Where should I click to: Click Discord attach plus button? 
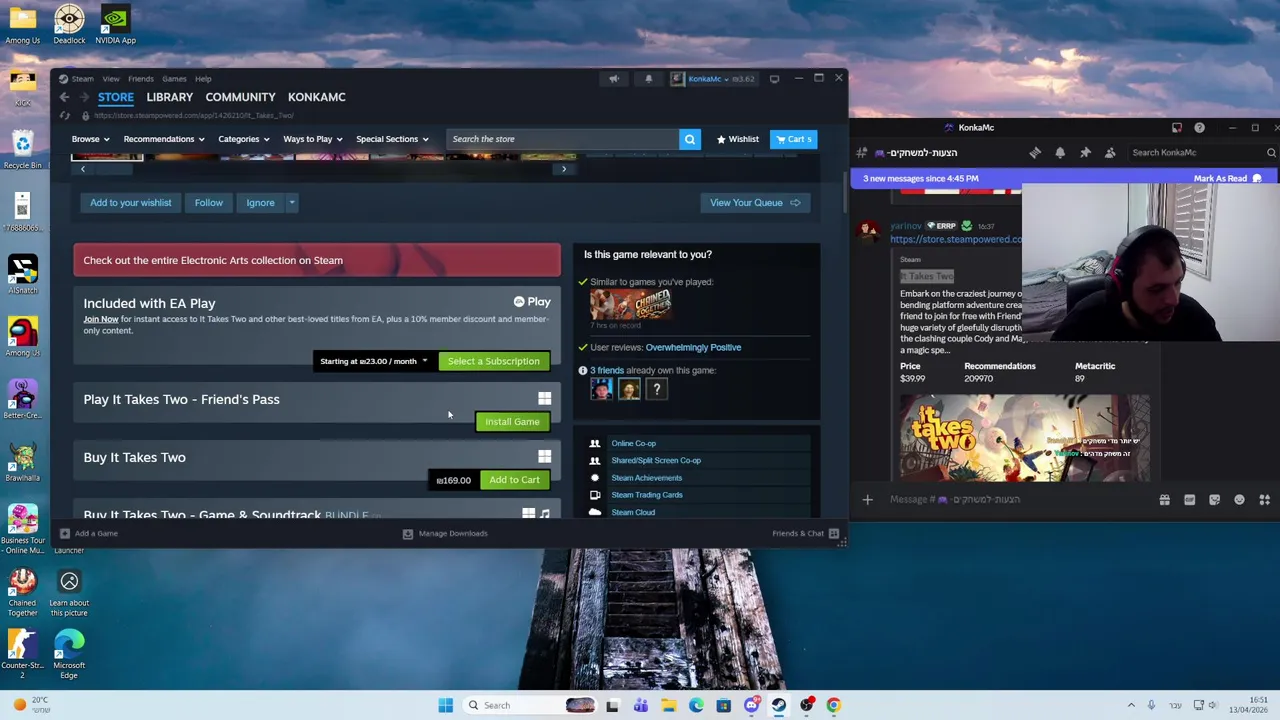point(867,499)
